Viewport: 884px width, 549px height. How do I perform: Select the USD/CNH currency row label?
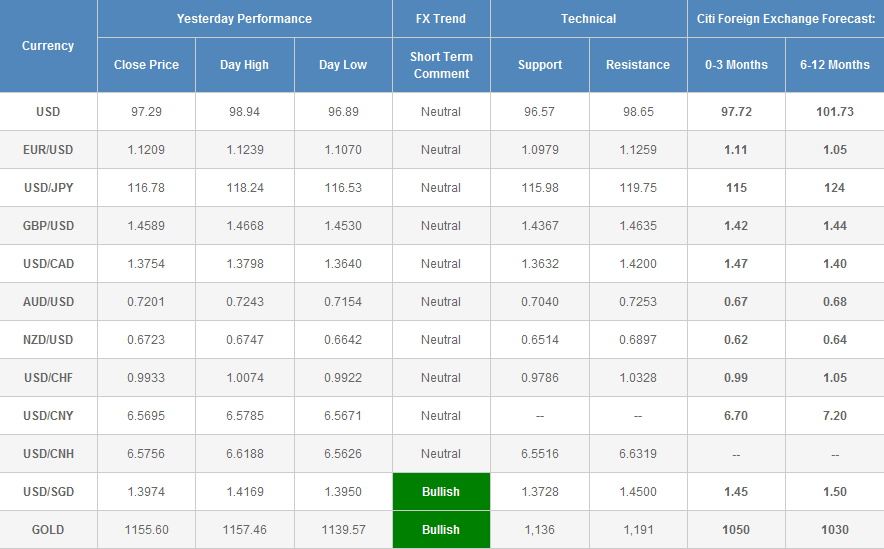[48, 454]
